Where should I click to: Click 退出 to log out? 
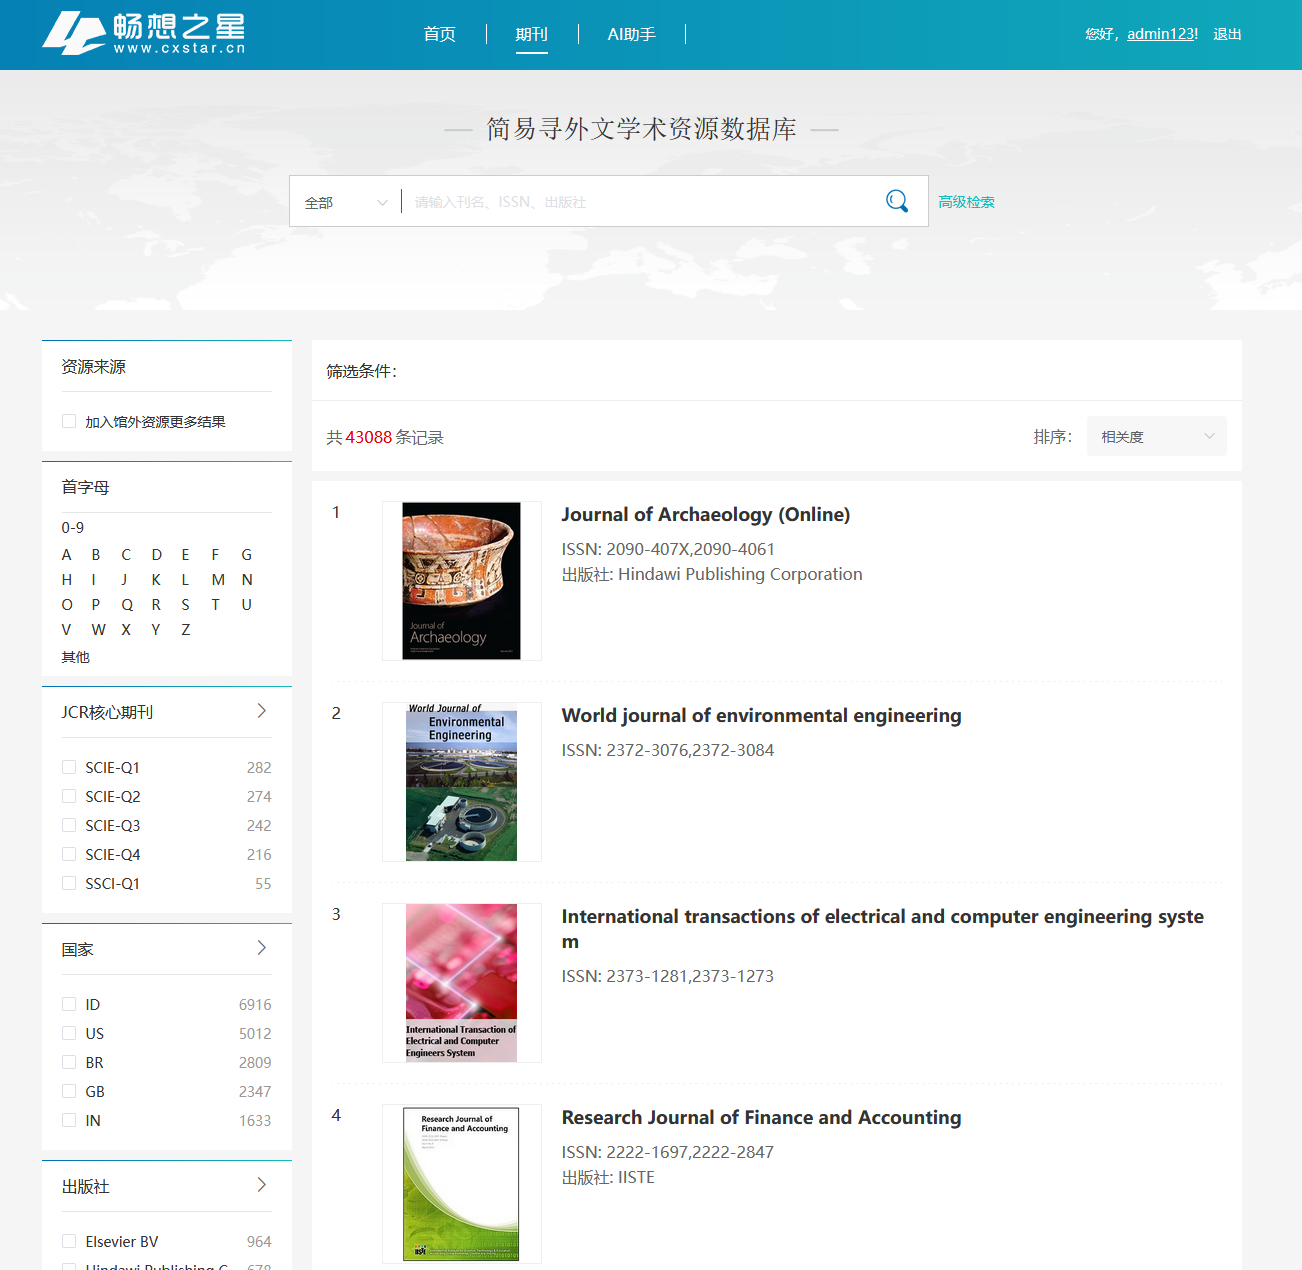1227,34
